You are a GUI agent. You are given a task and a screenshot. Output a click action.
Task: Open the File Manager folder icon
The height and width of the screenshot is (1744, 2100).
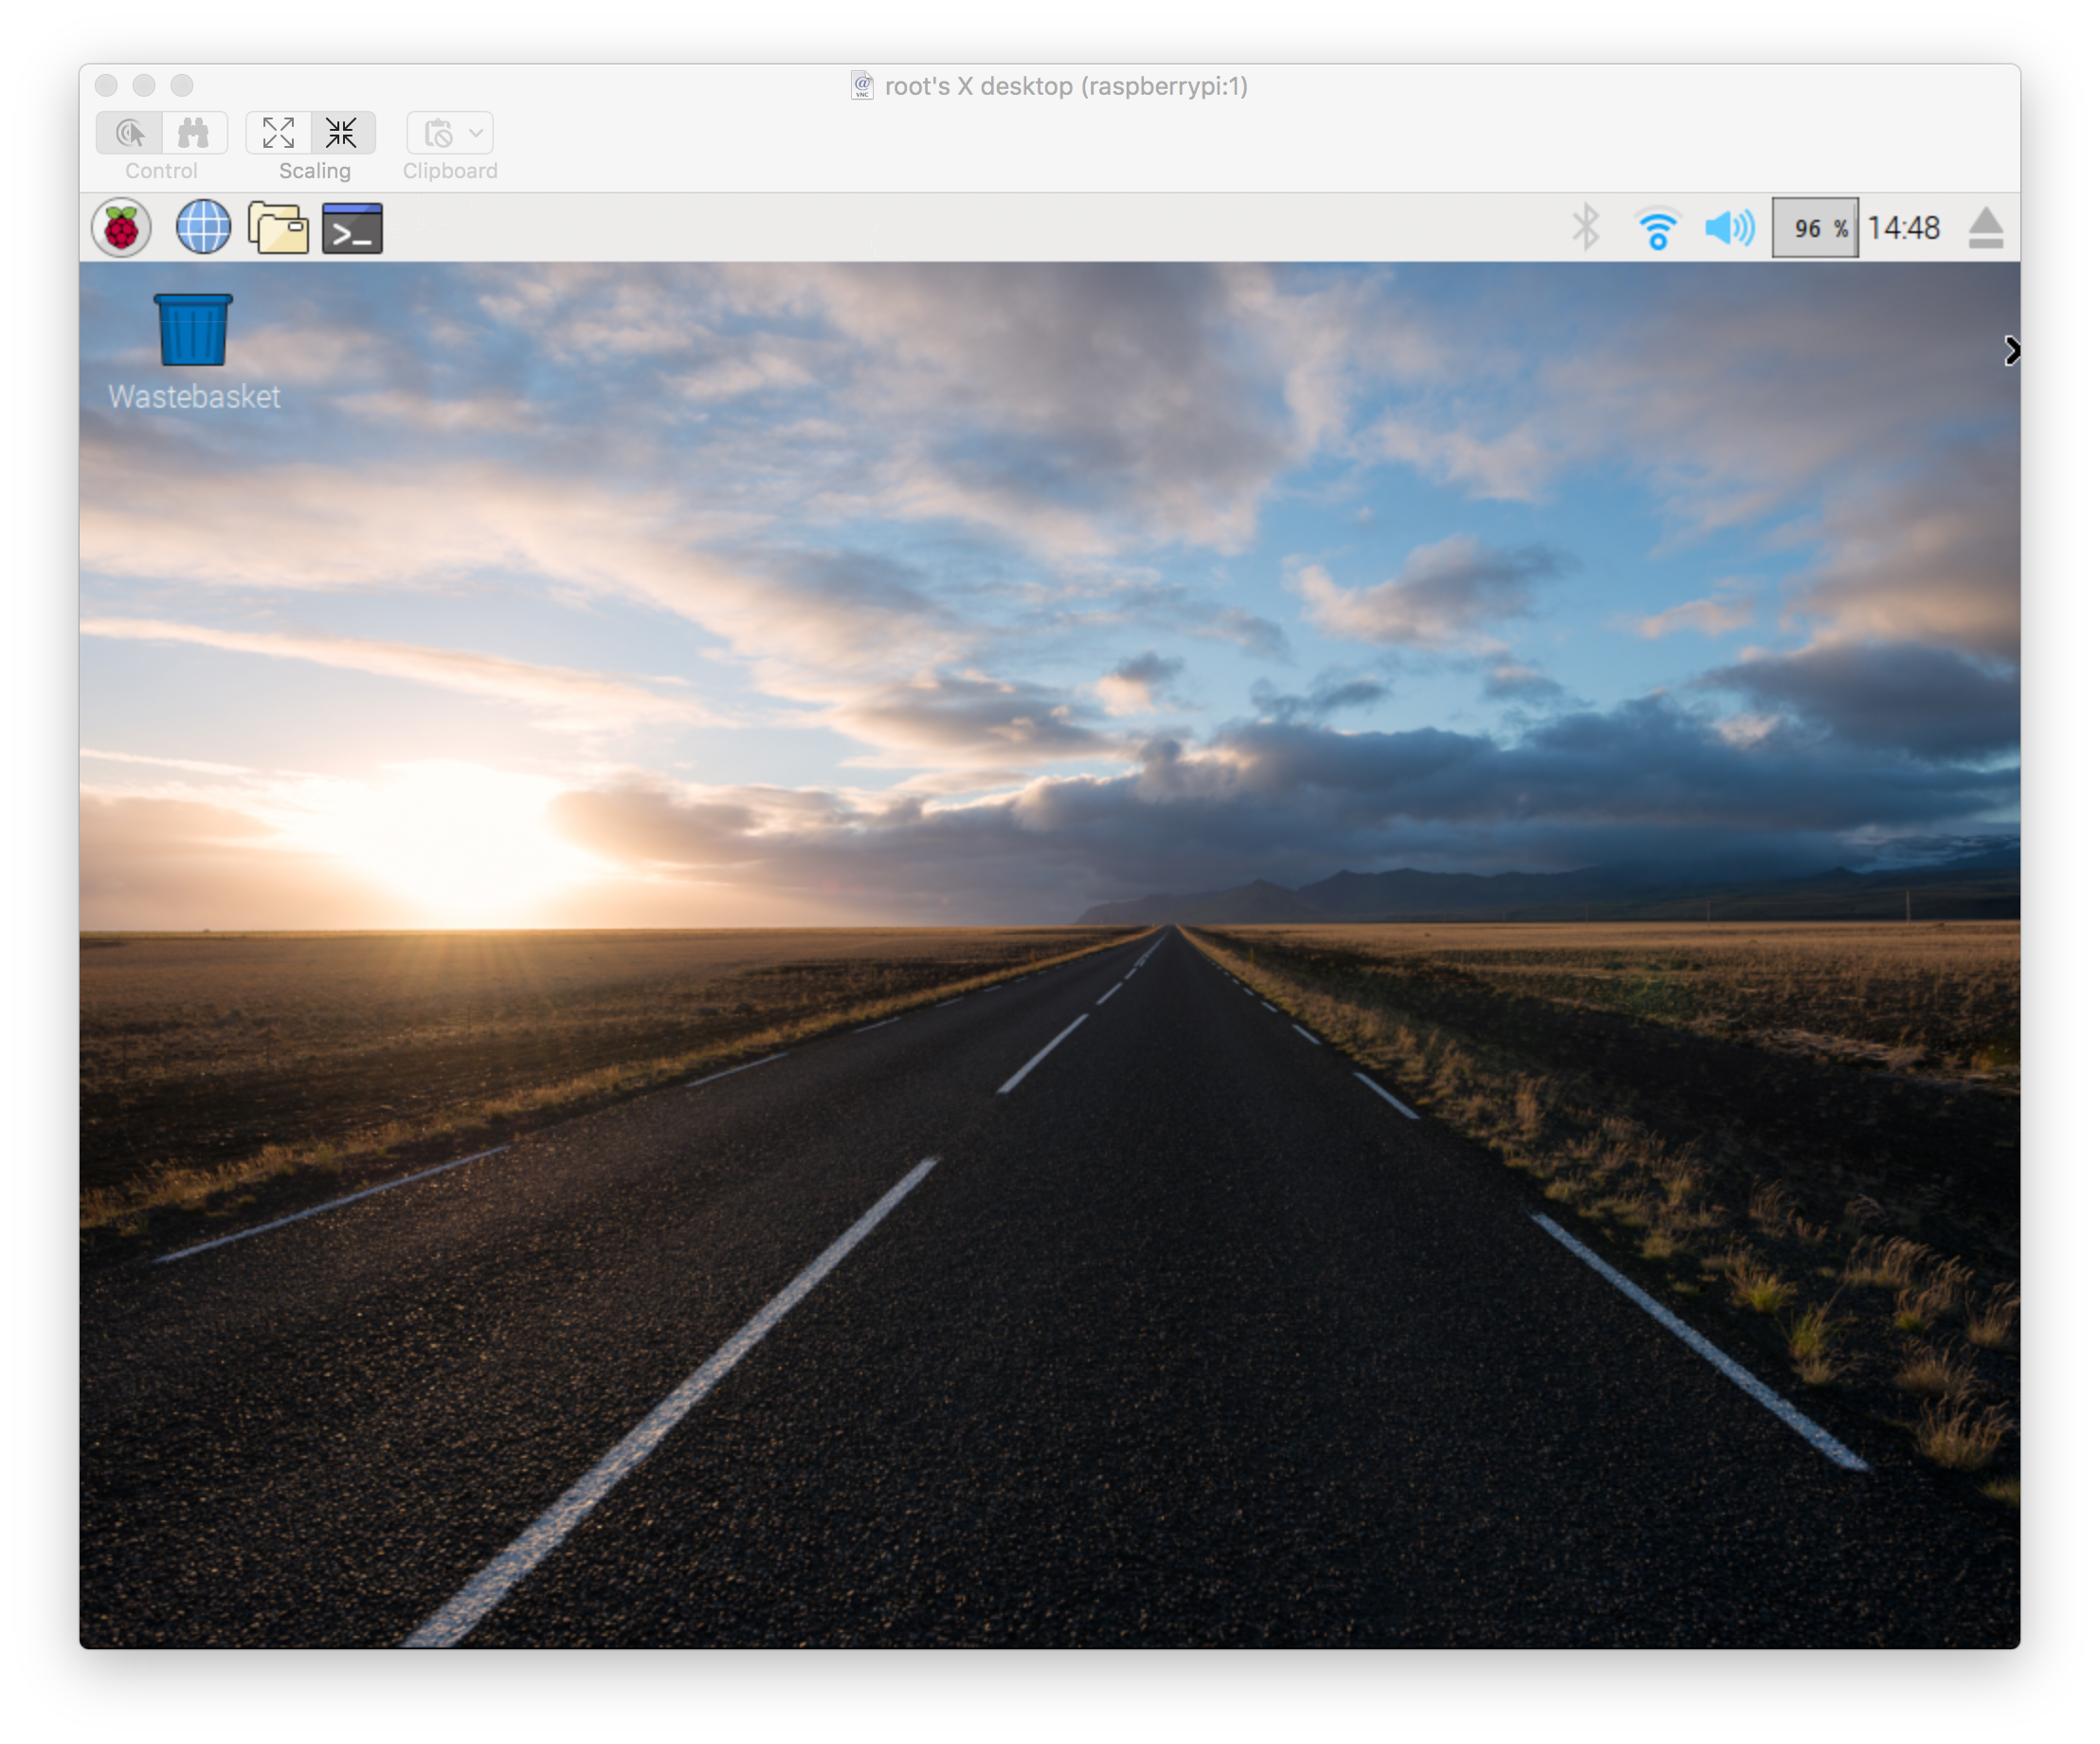[278, 227]
